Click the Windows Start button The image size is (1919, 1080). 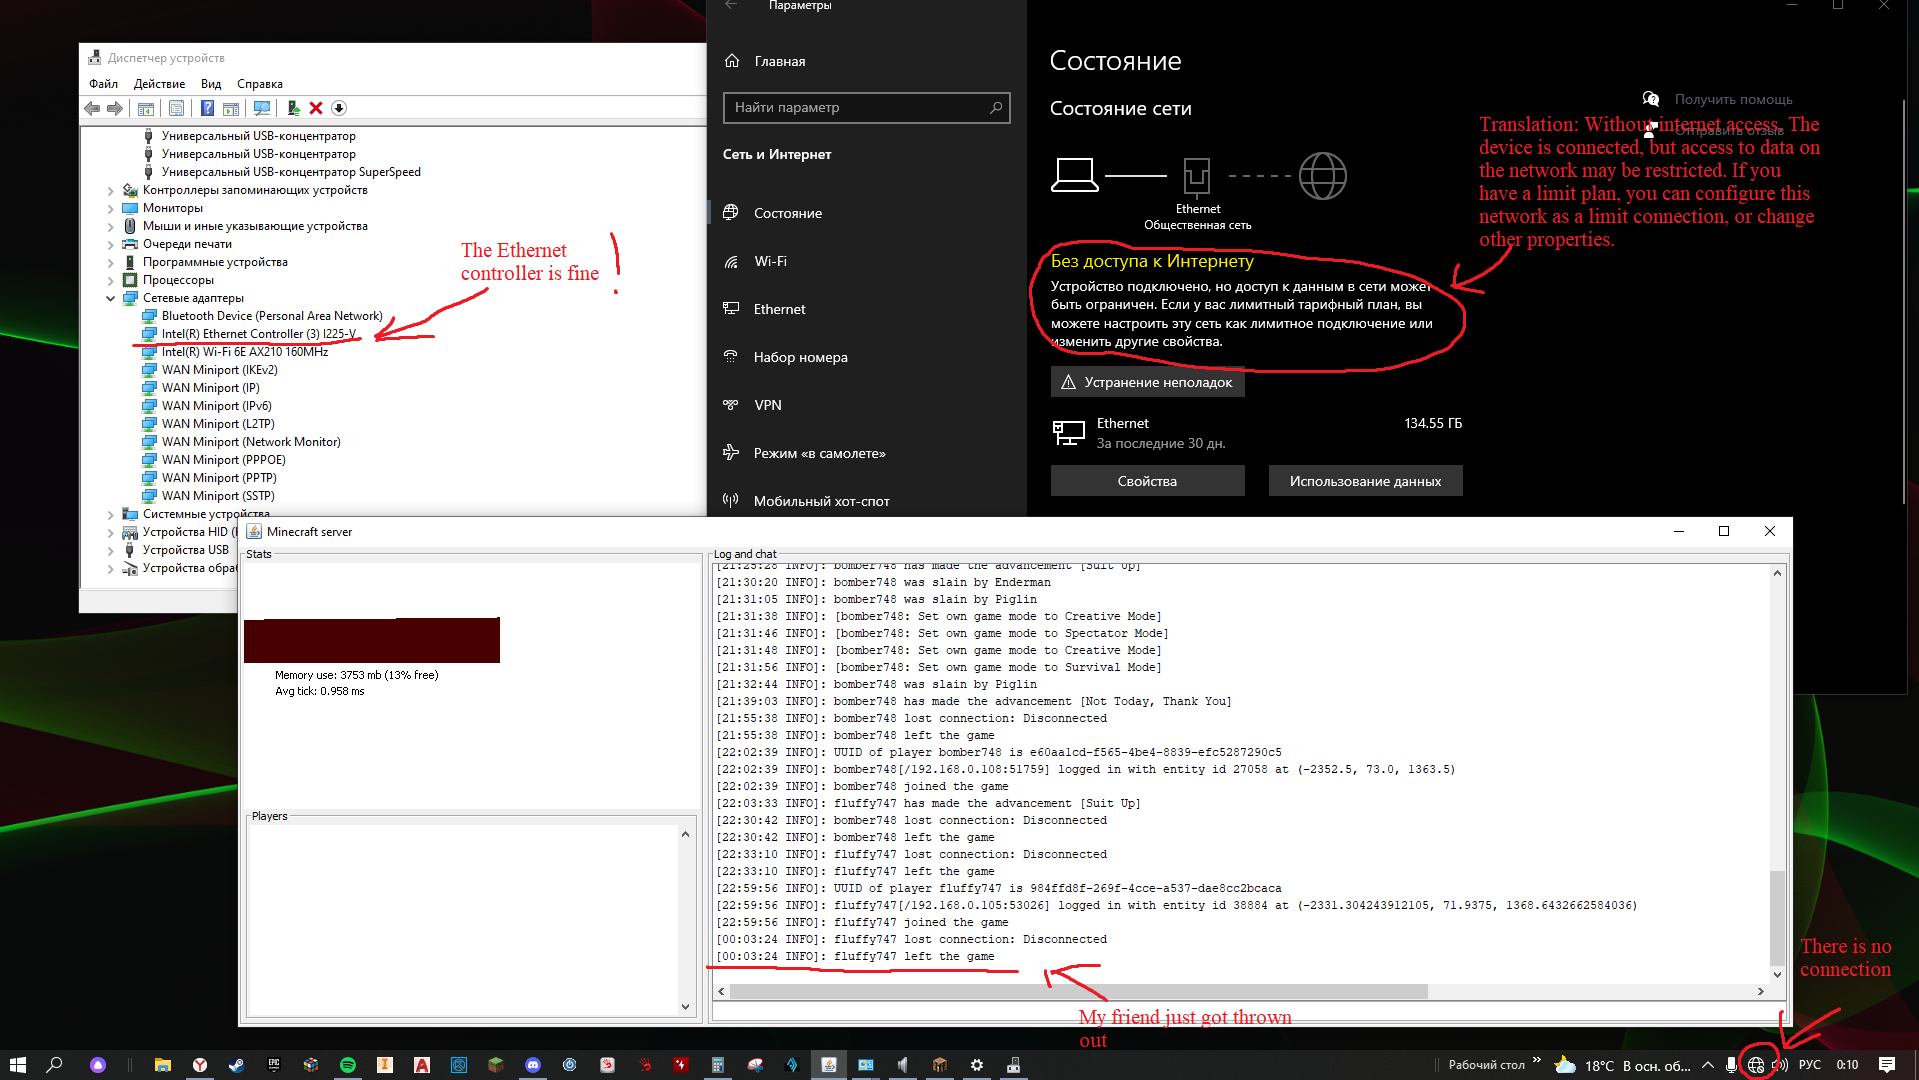point(17,1065)
